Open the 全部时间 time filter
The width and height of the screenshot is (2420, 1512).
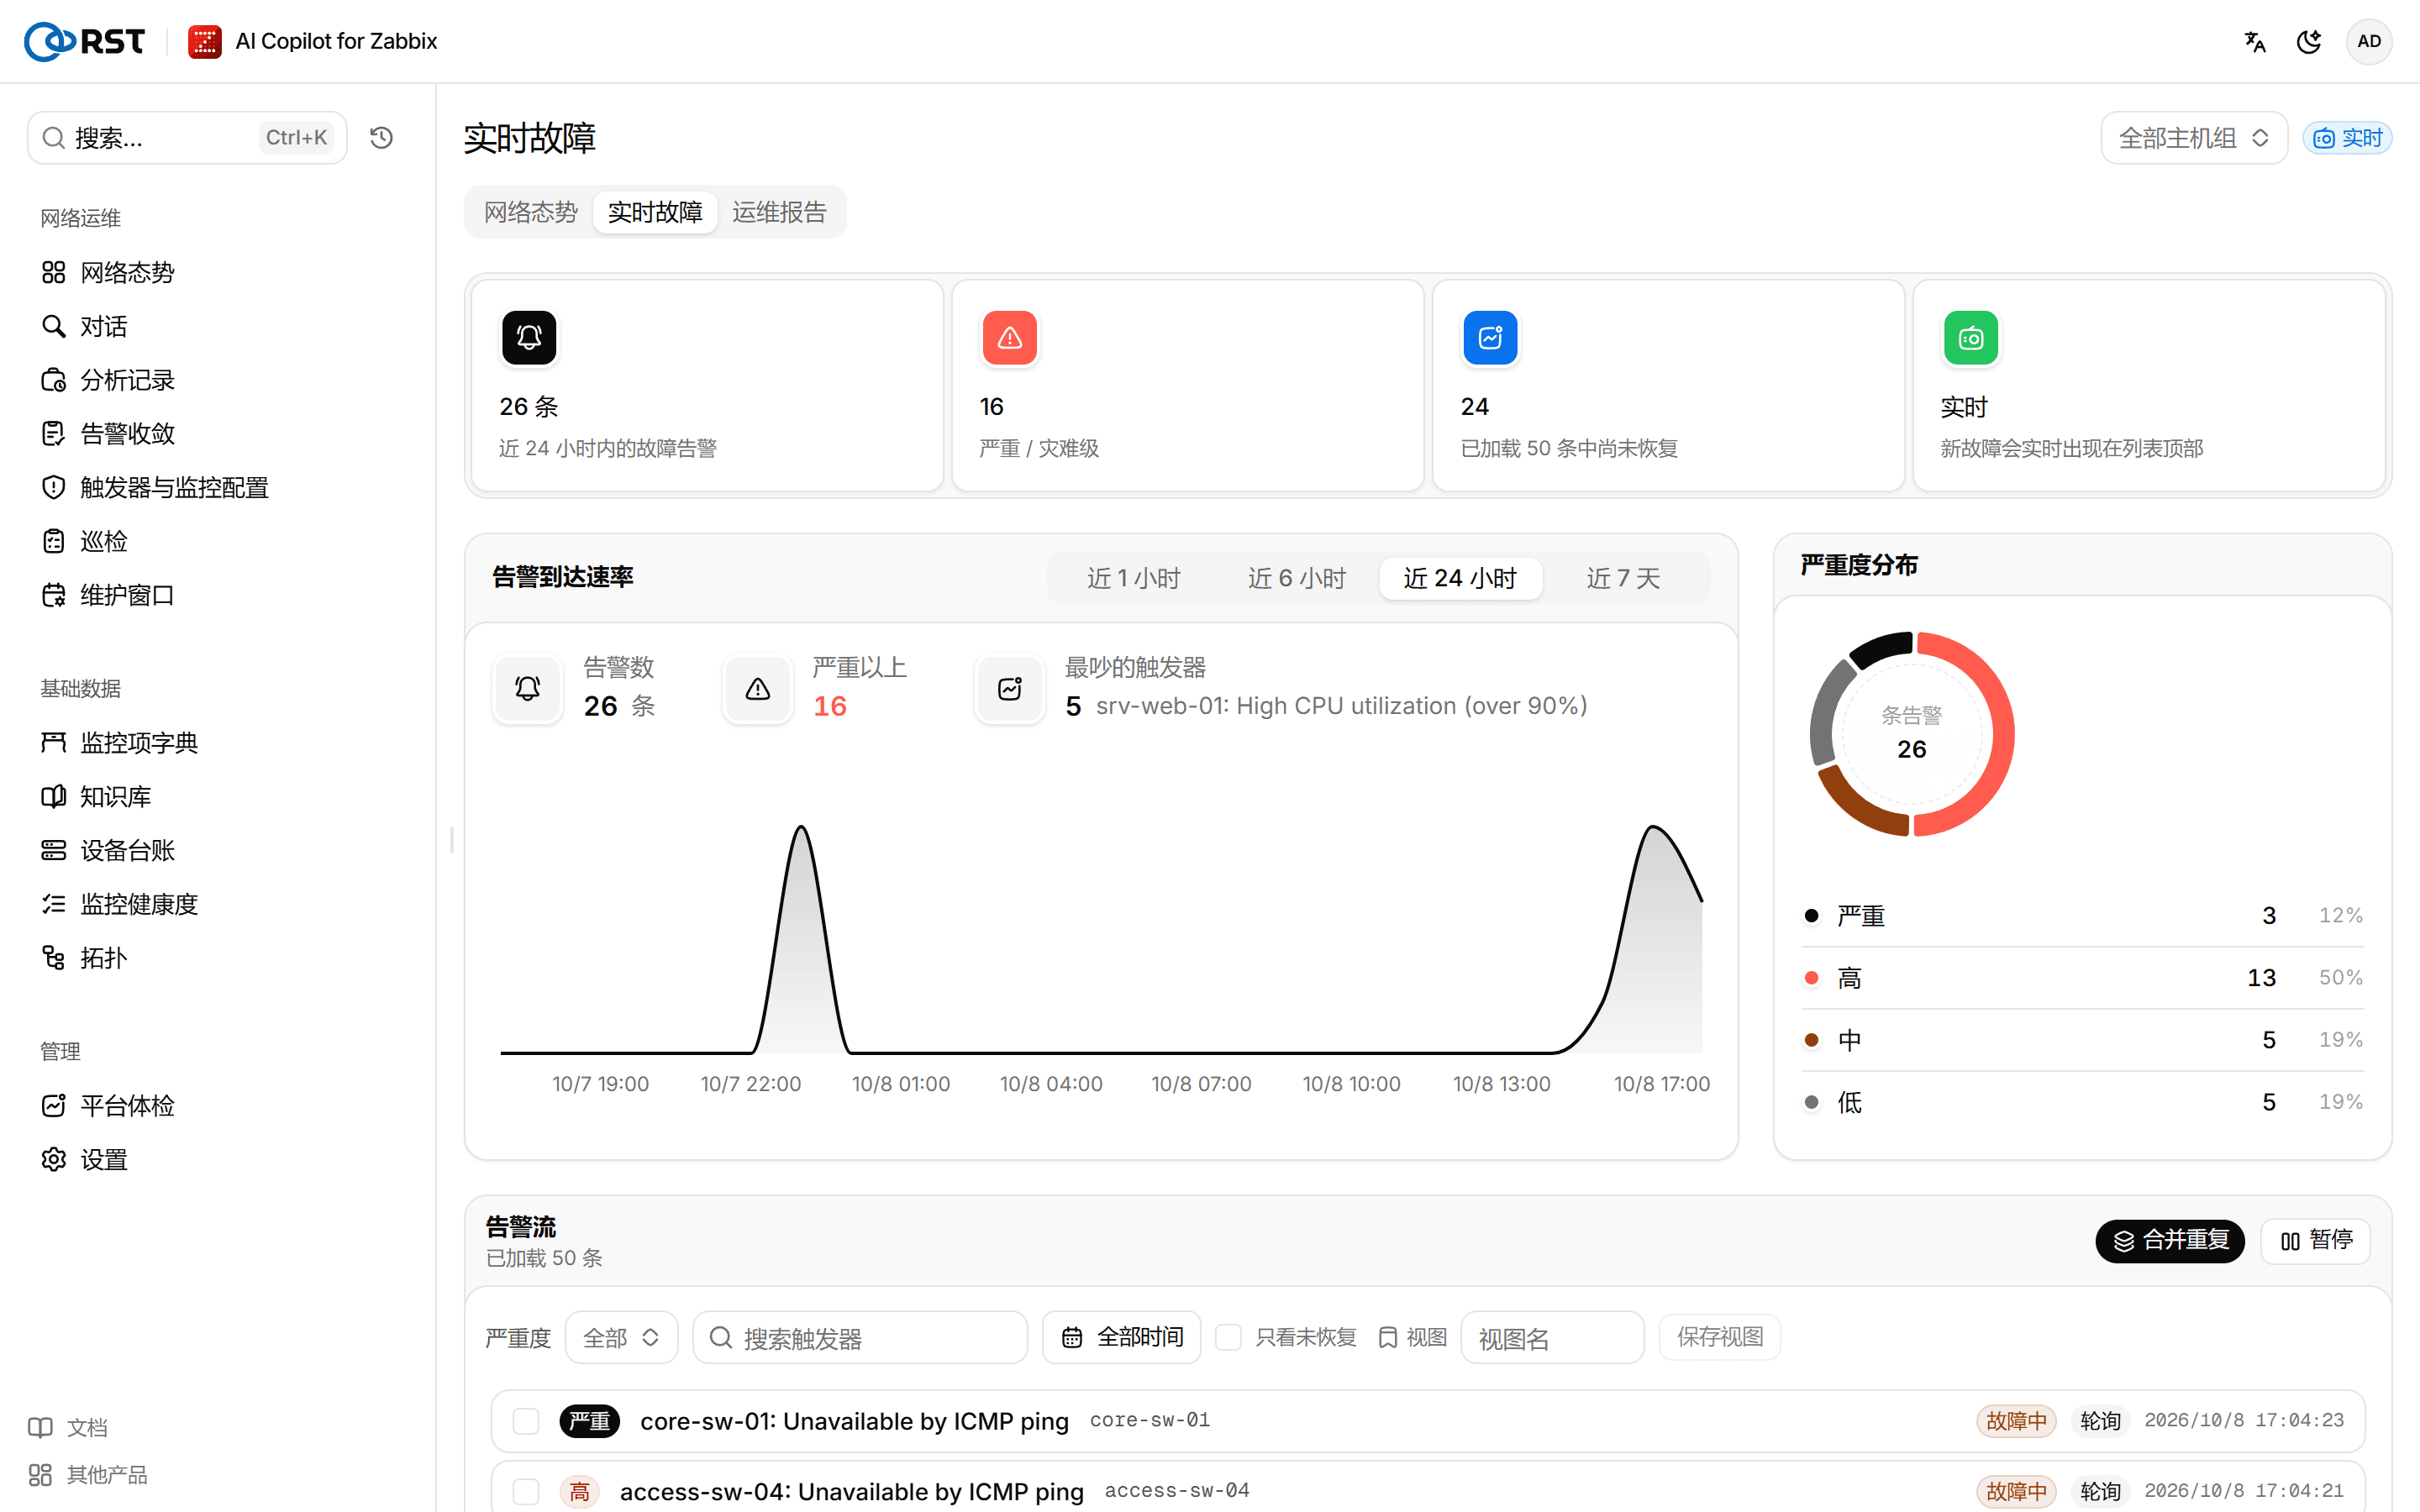coord(1121,1338)
